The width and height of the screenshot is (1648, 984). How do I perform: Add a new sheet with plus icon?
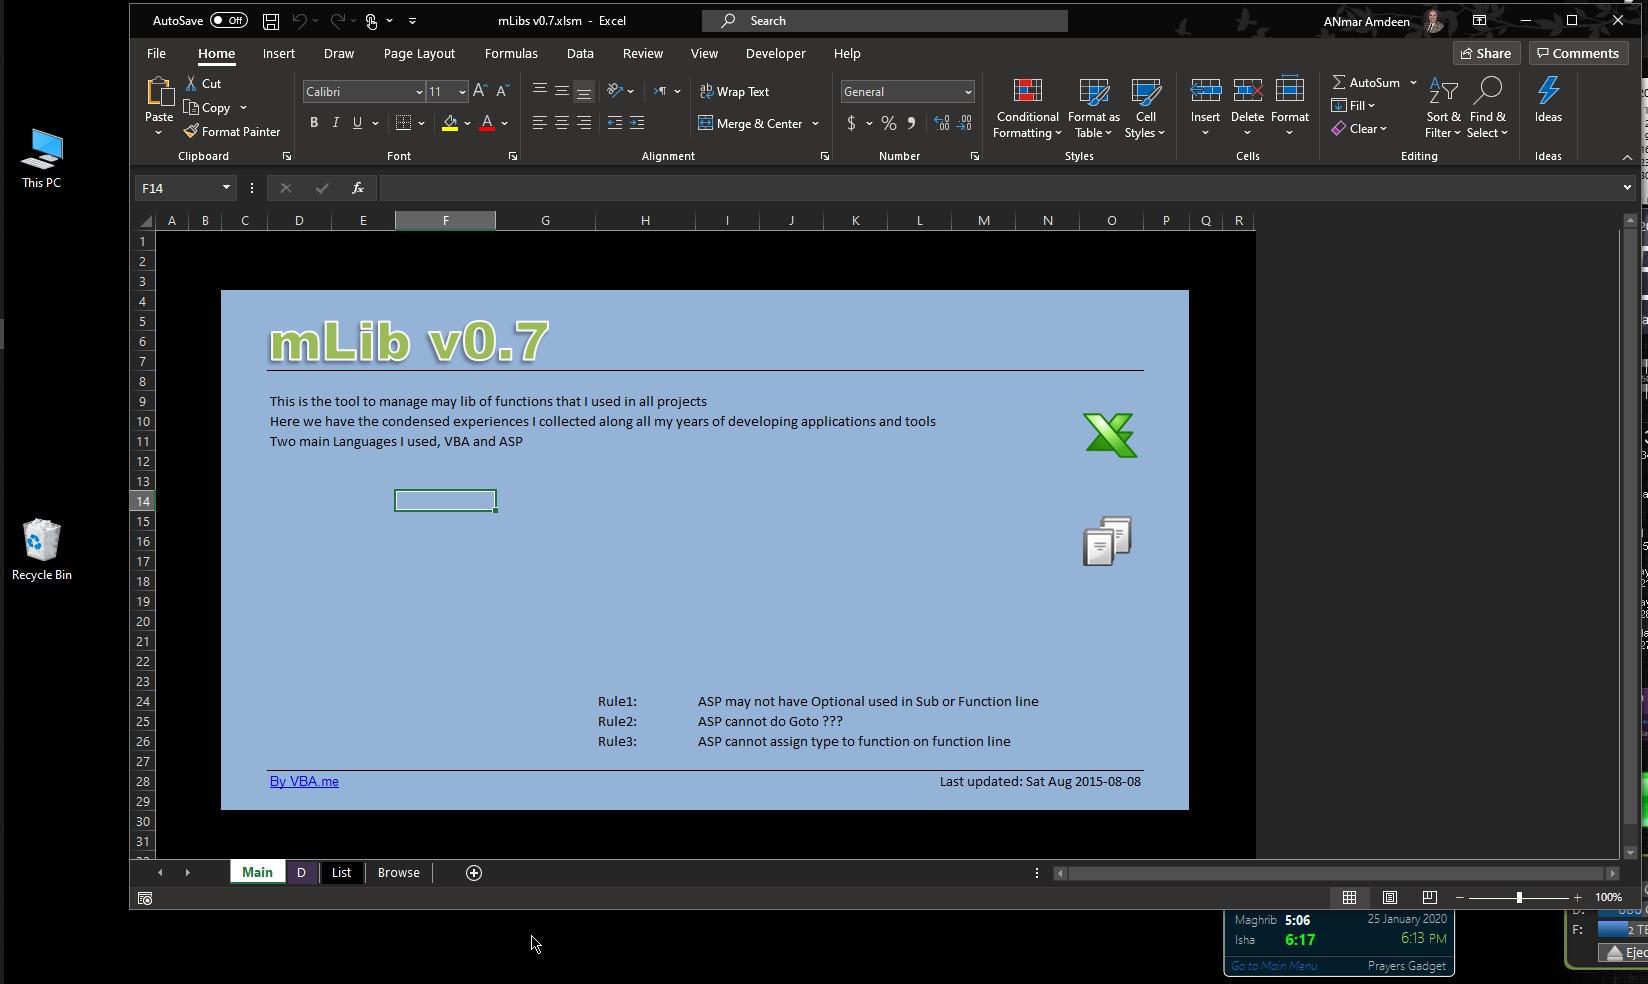(474, 873)
